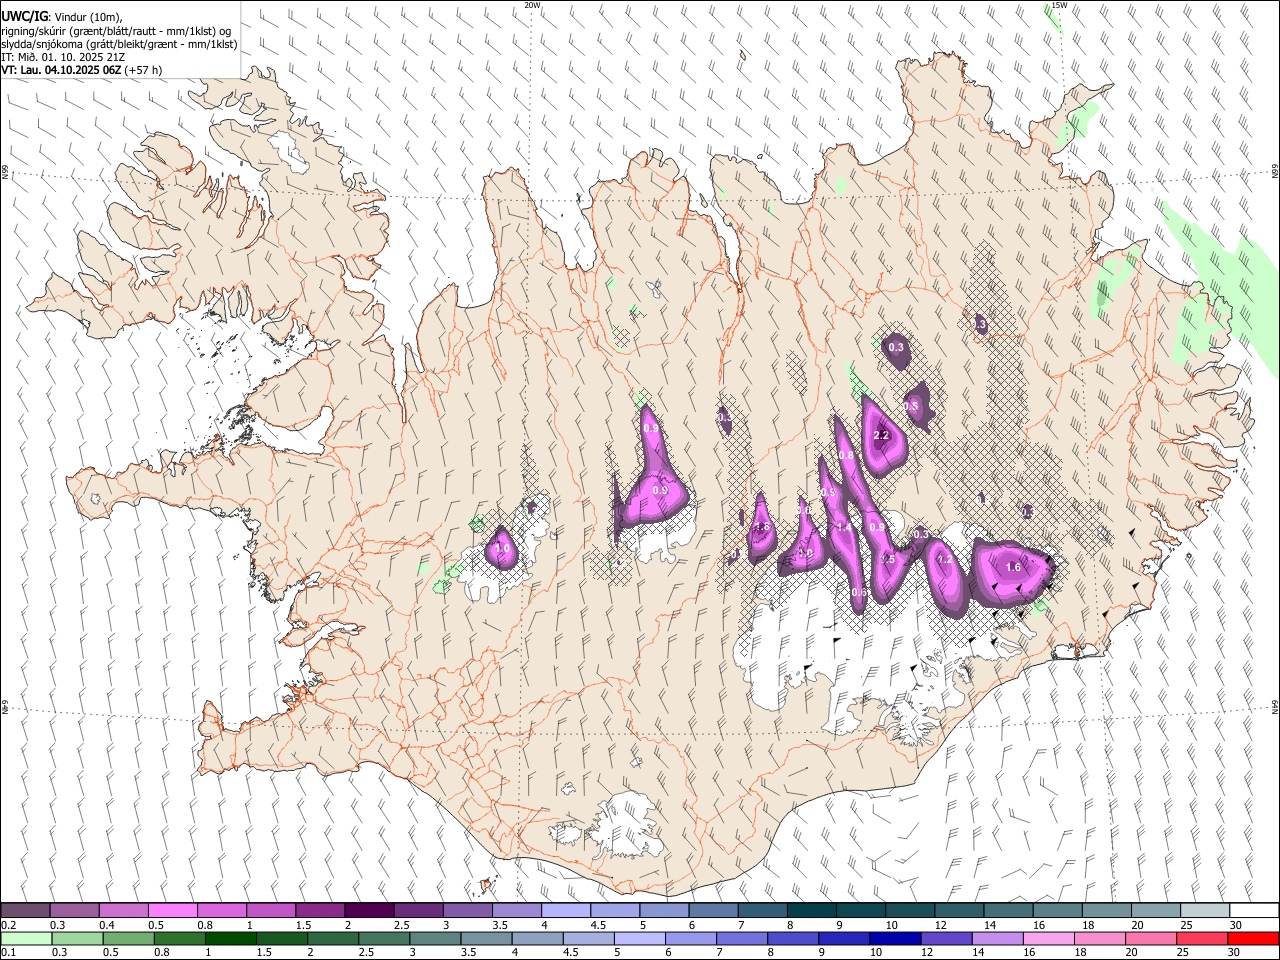Click the "1.4" snowfall value on the map

(844, 527)
